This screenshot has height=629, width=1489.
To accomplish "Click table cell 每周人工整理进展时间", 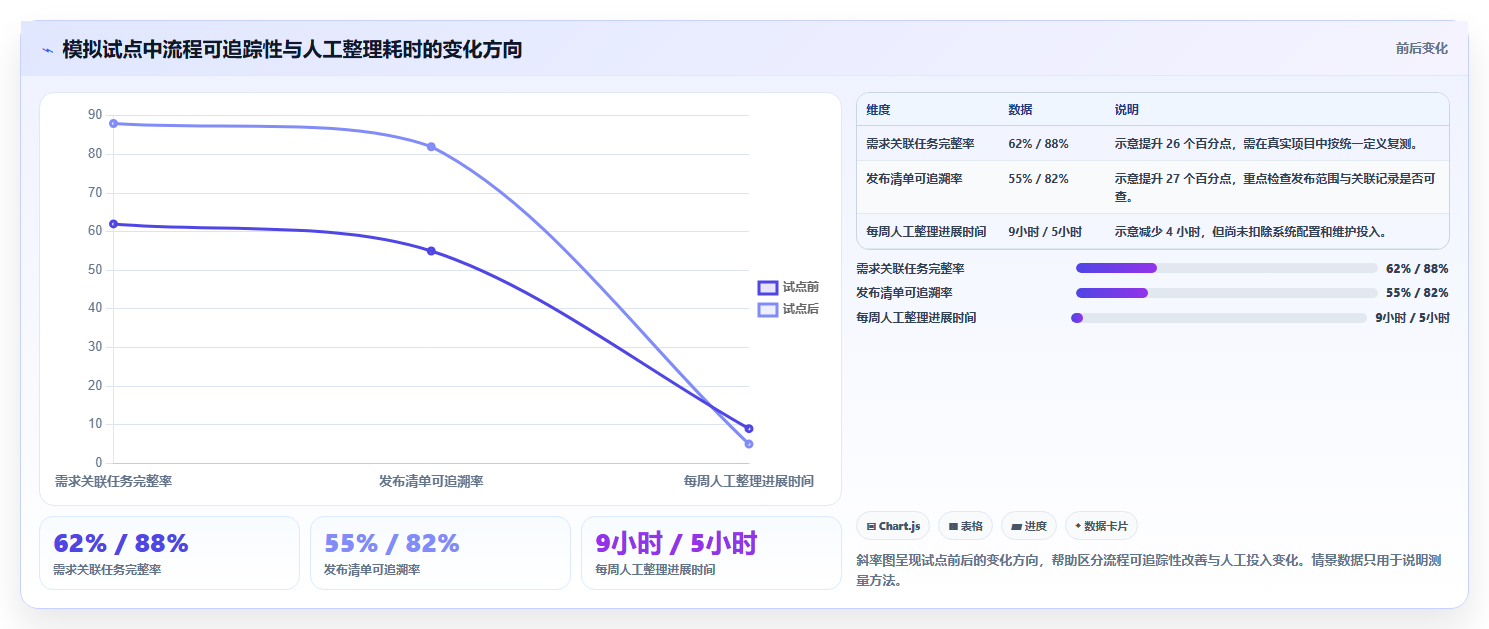I will click(x=926, y=232).
